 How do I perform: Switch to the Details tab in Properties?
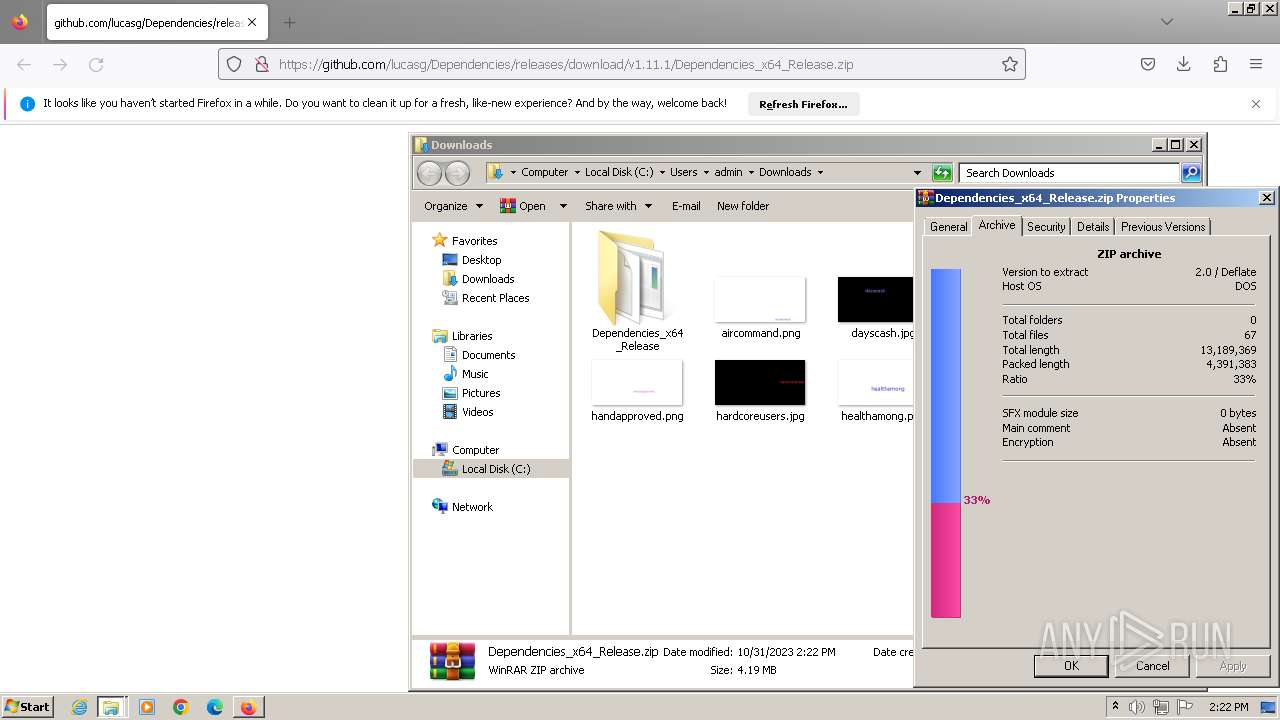coord(1093,227)
